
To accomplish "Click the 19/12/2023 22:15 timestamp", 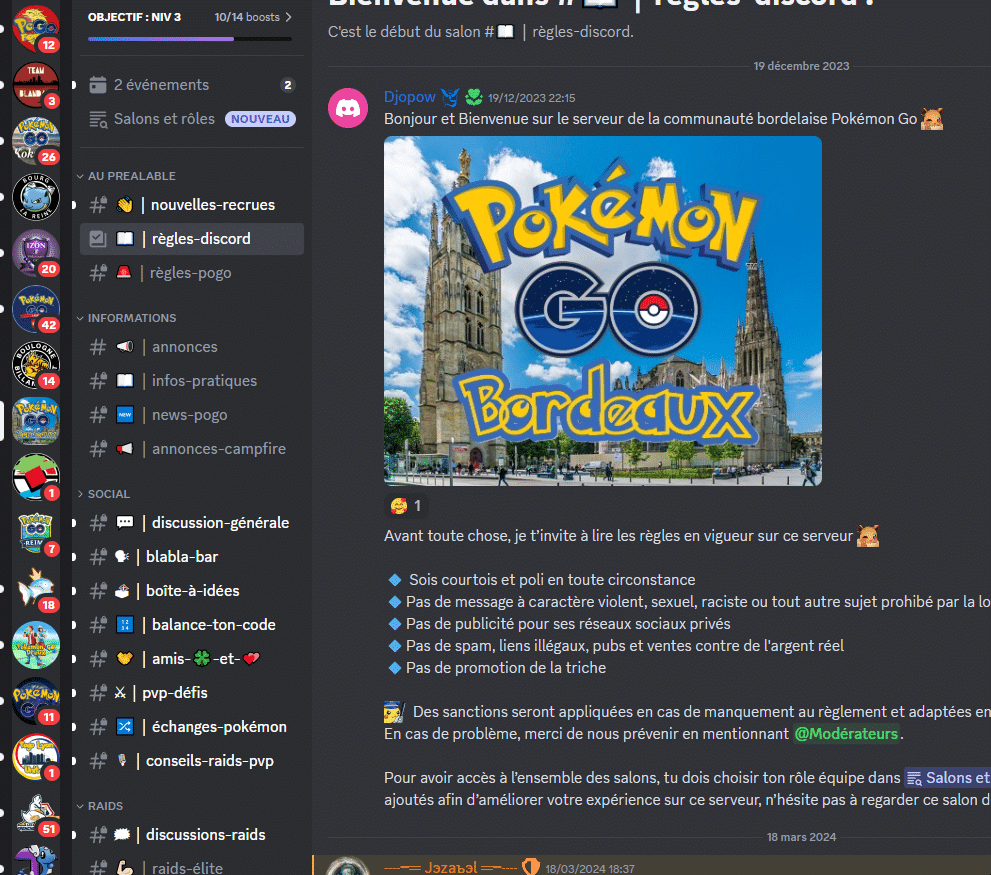I will coord(532,98).
